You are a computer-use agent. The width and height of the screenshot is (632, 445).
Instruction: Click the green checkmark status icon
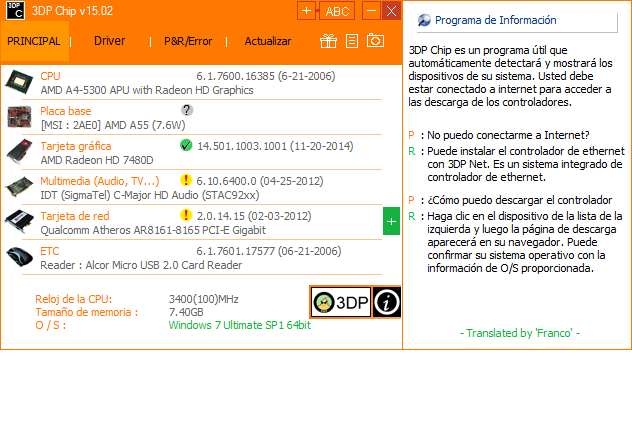tap(186, 145)
